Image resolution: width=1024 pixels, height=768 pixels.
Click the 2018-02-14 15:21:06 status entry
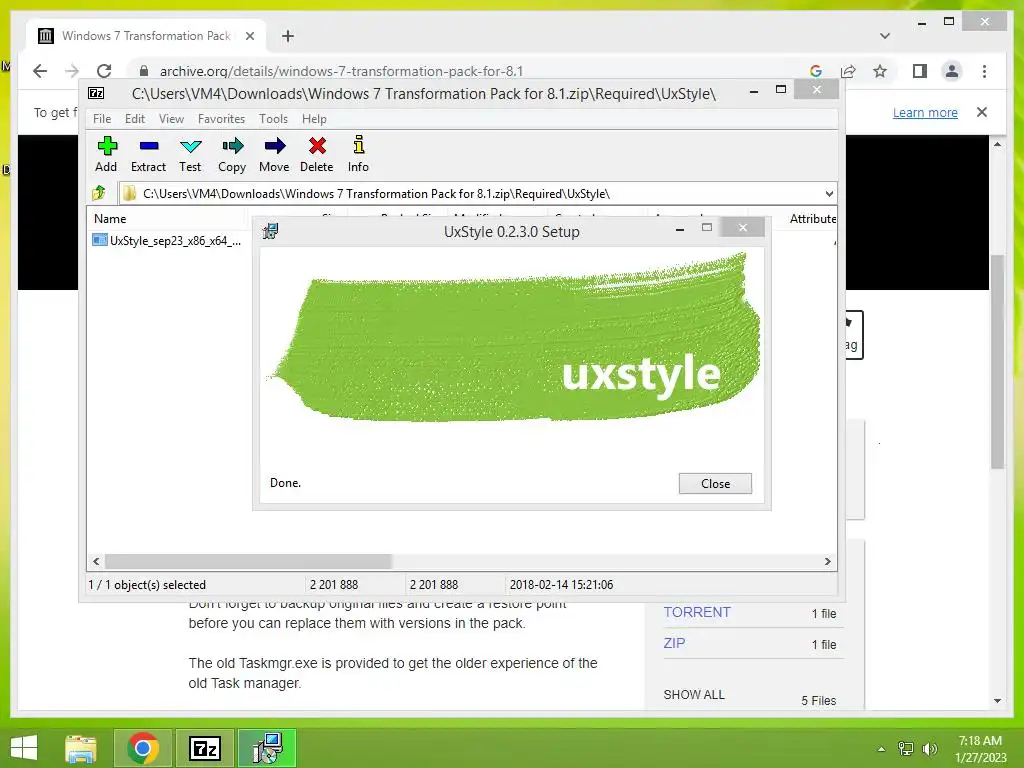pyautogui.click(x=561, y=584)
